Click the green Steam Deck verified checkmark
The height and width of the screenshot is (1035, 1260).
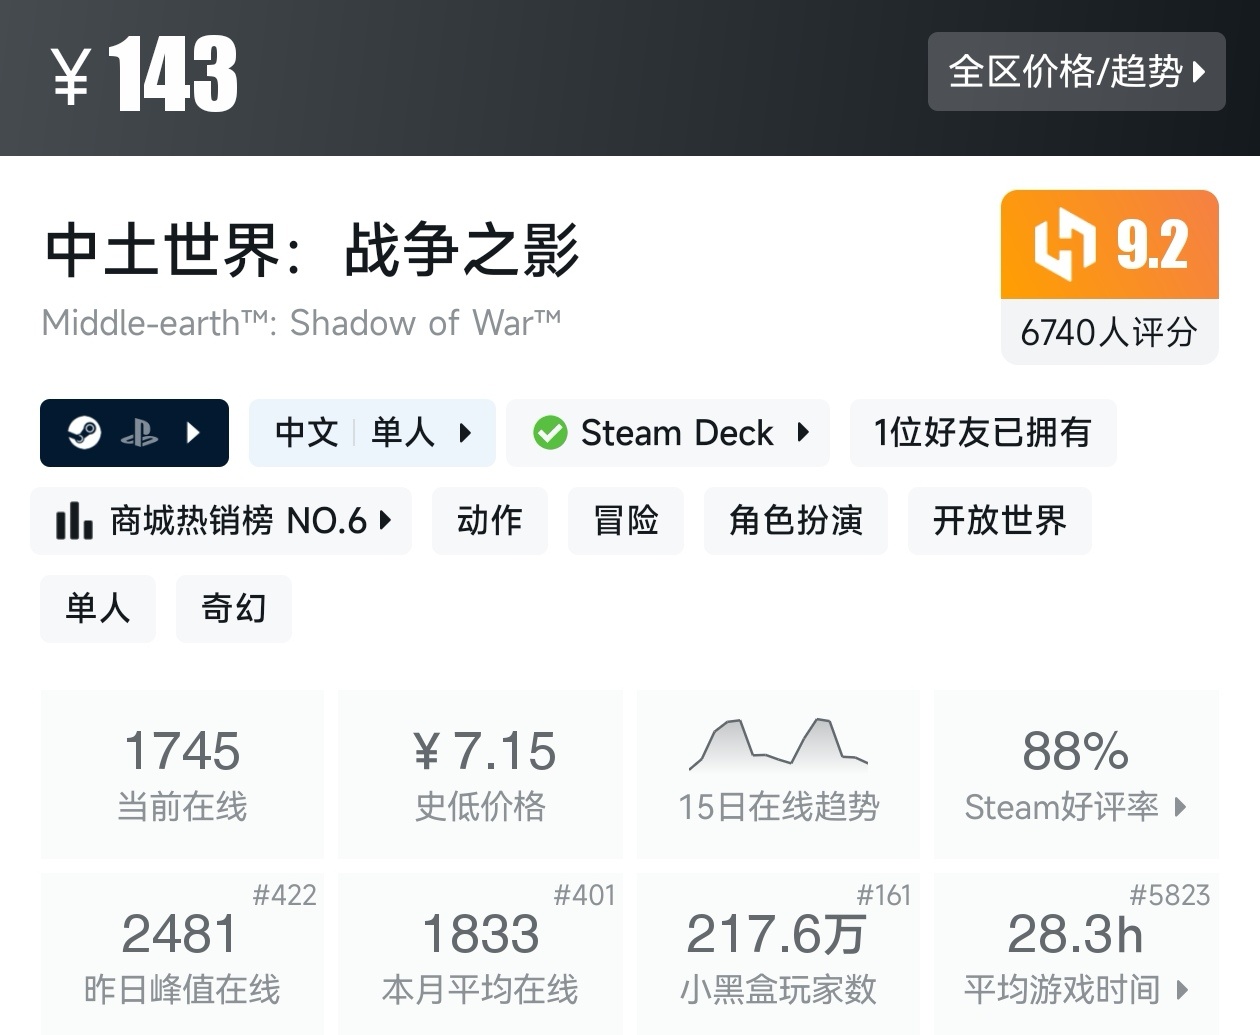(550, 433)
